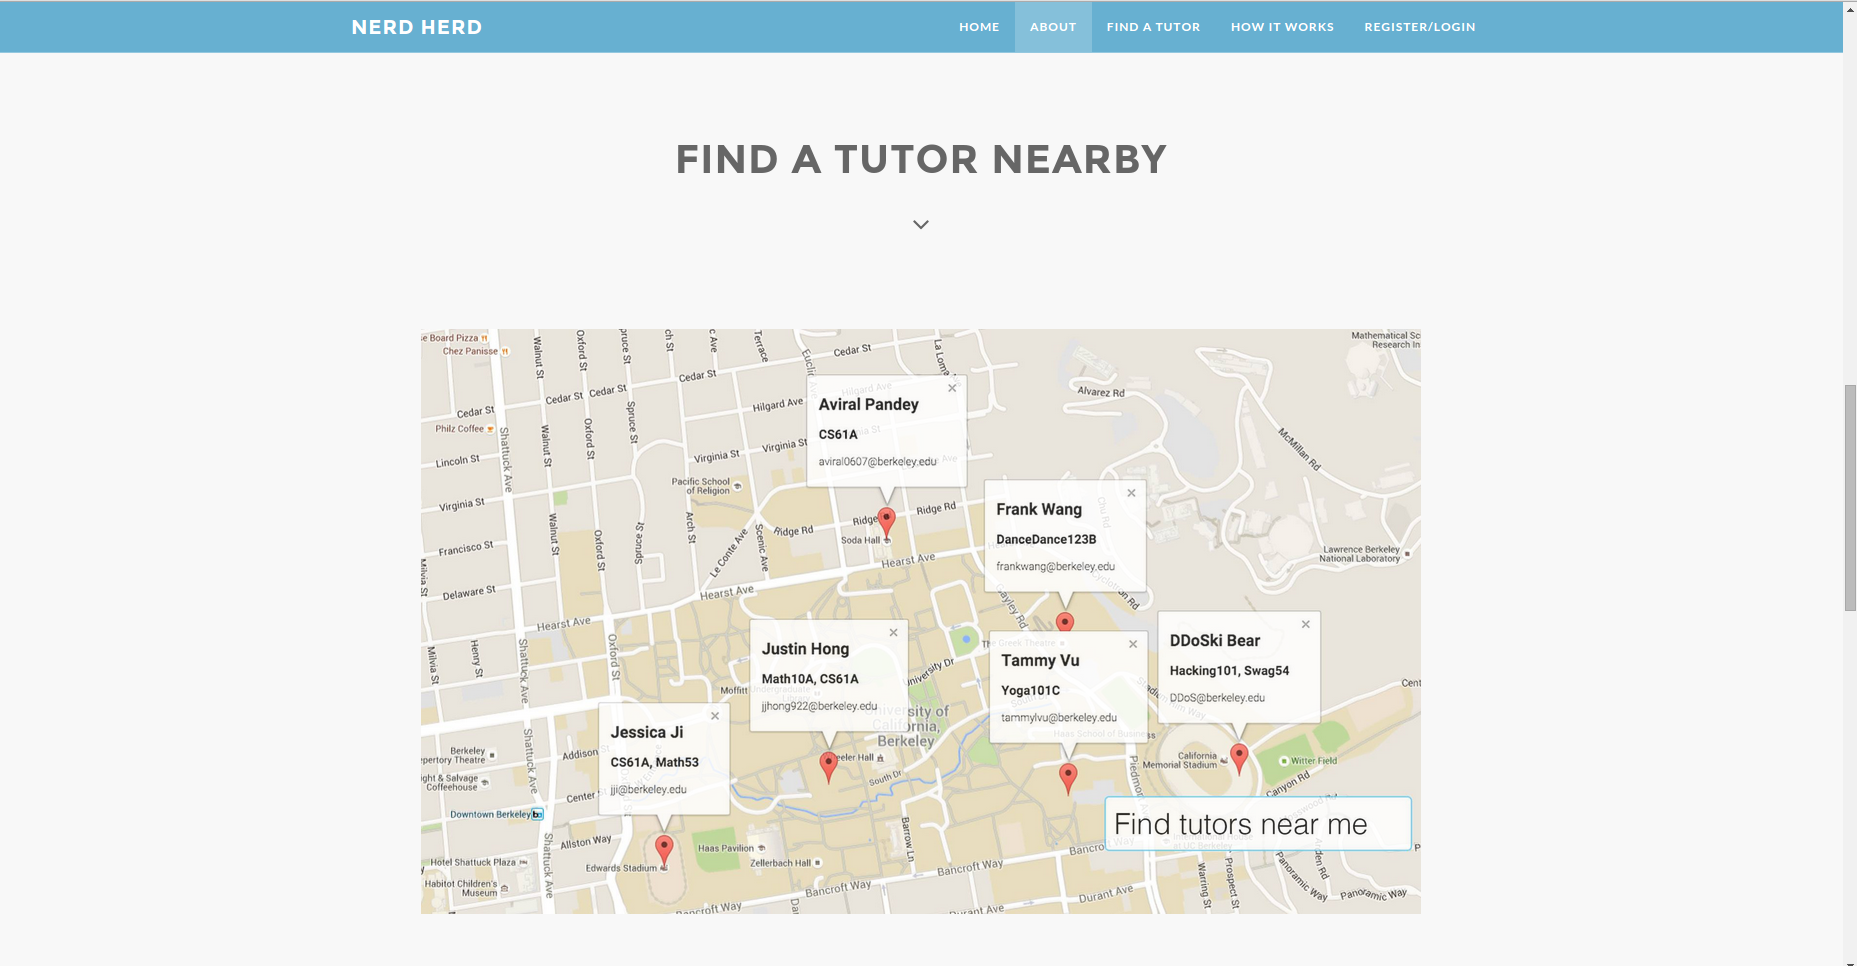Click the map pin under Justin Hong's card

click(828, 766)
